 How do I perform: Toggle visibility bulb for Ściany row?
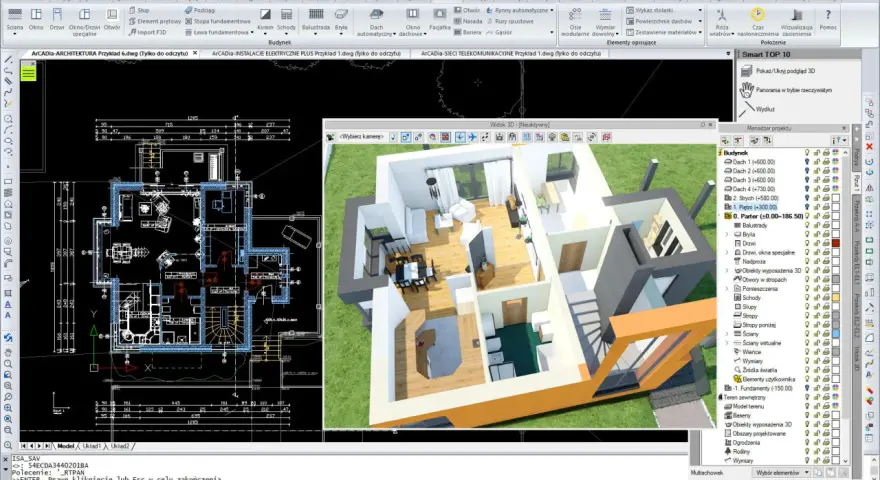pos(807,334)
